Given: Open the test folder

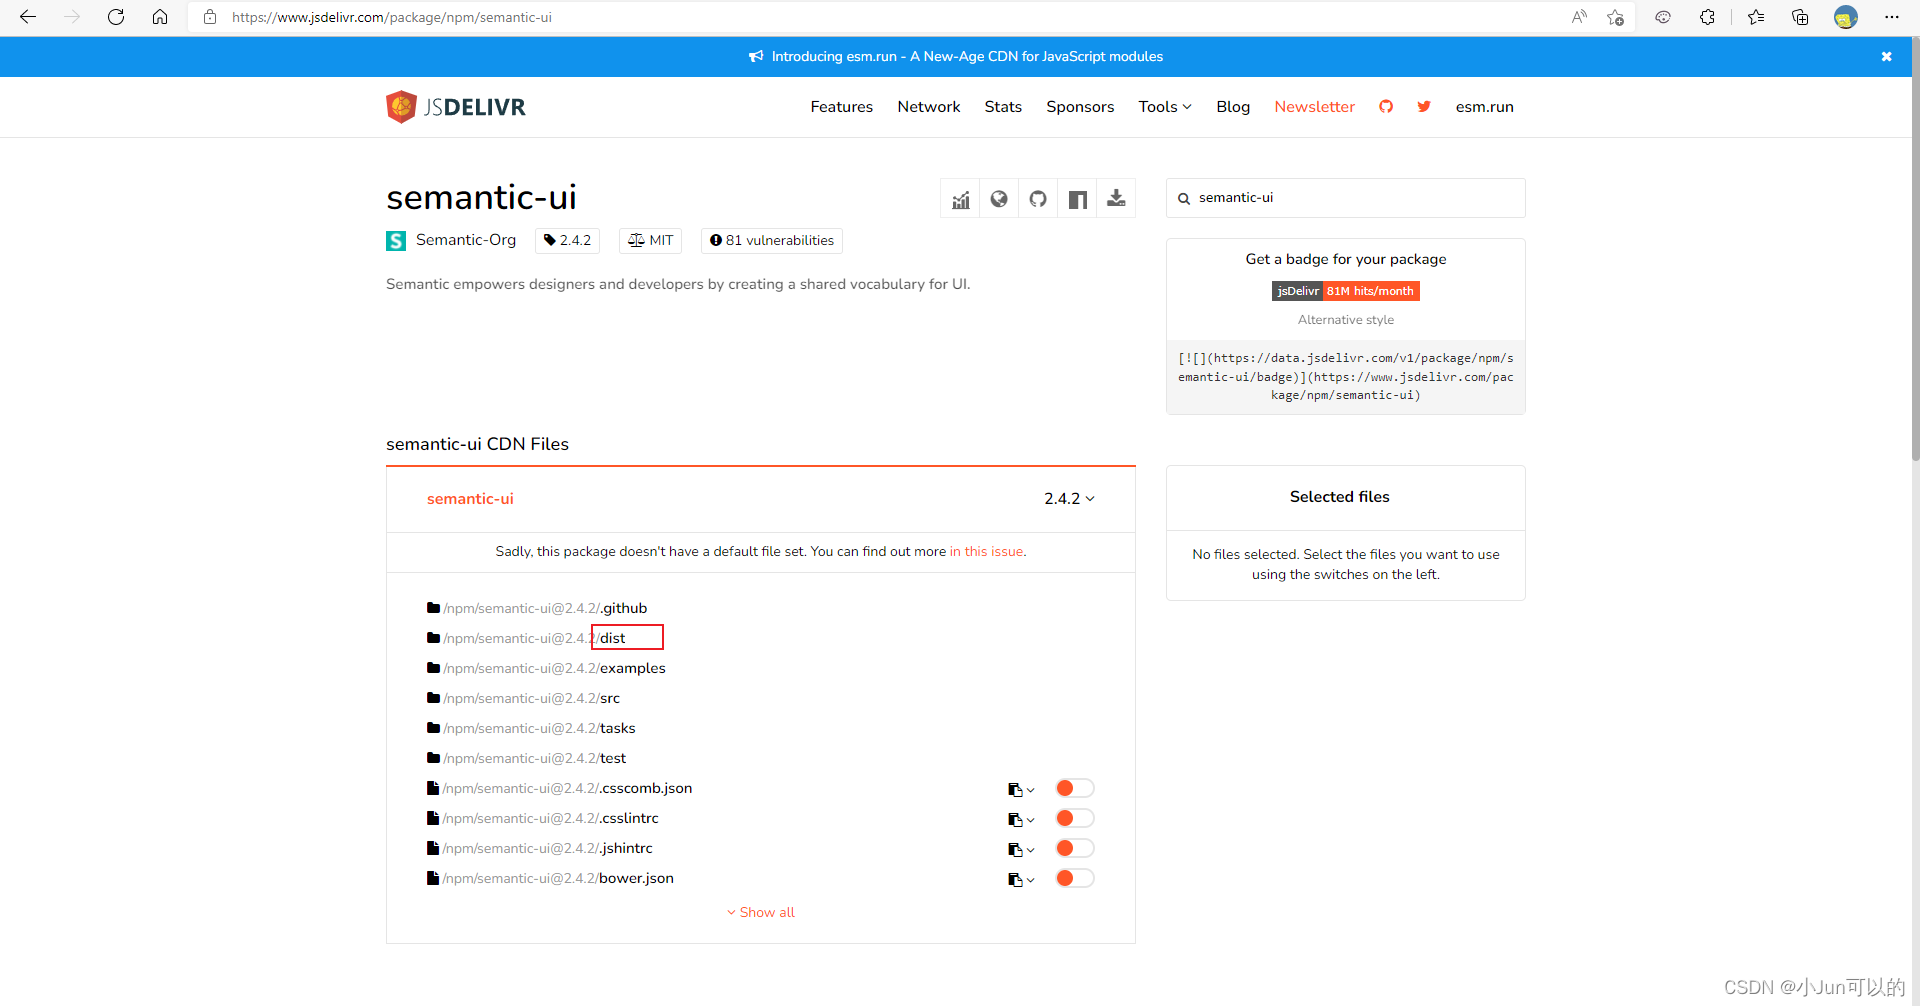Looking at the screenshot, I should [x=526, y=758].
